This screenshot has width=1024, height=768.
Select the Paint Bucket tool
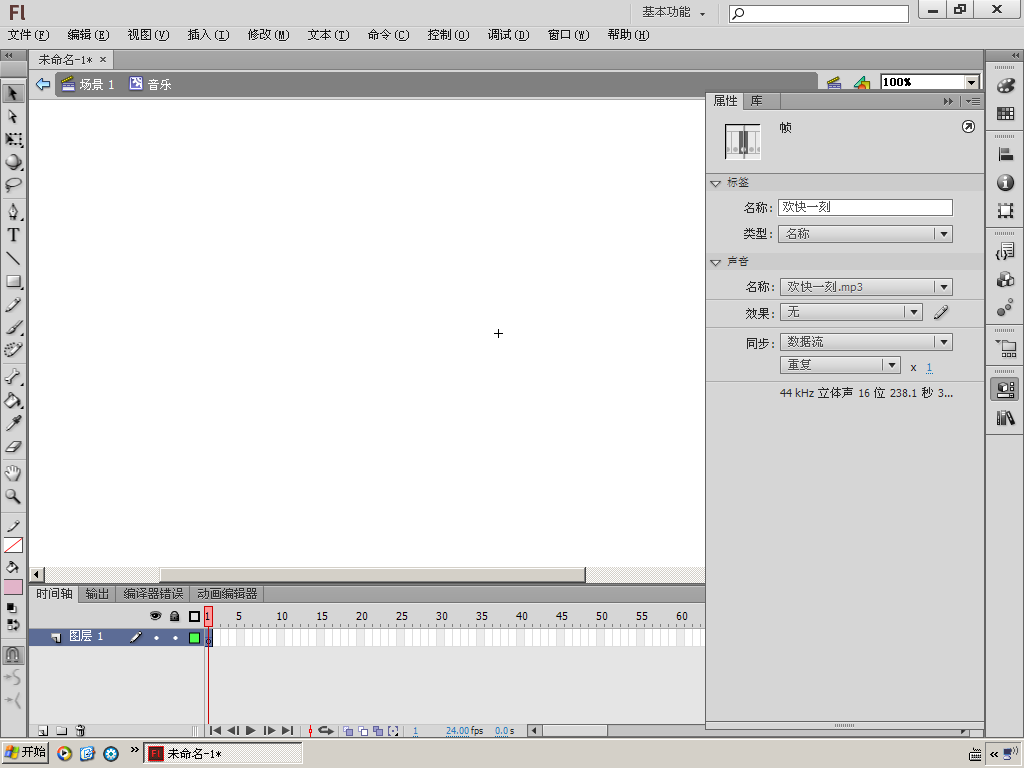(x=13, y=400)
